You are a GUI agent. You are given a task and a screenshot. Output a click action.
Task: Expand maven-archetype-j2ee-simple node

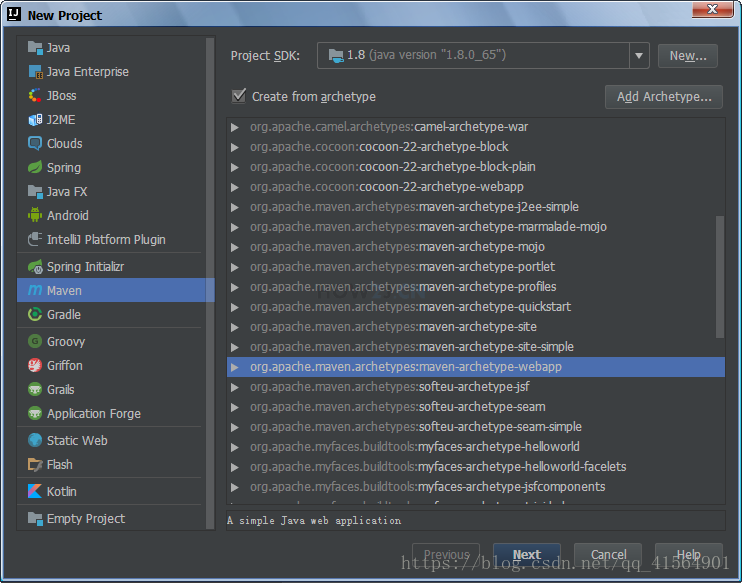pyautogui.click(x=235, y=207)
